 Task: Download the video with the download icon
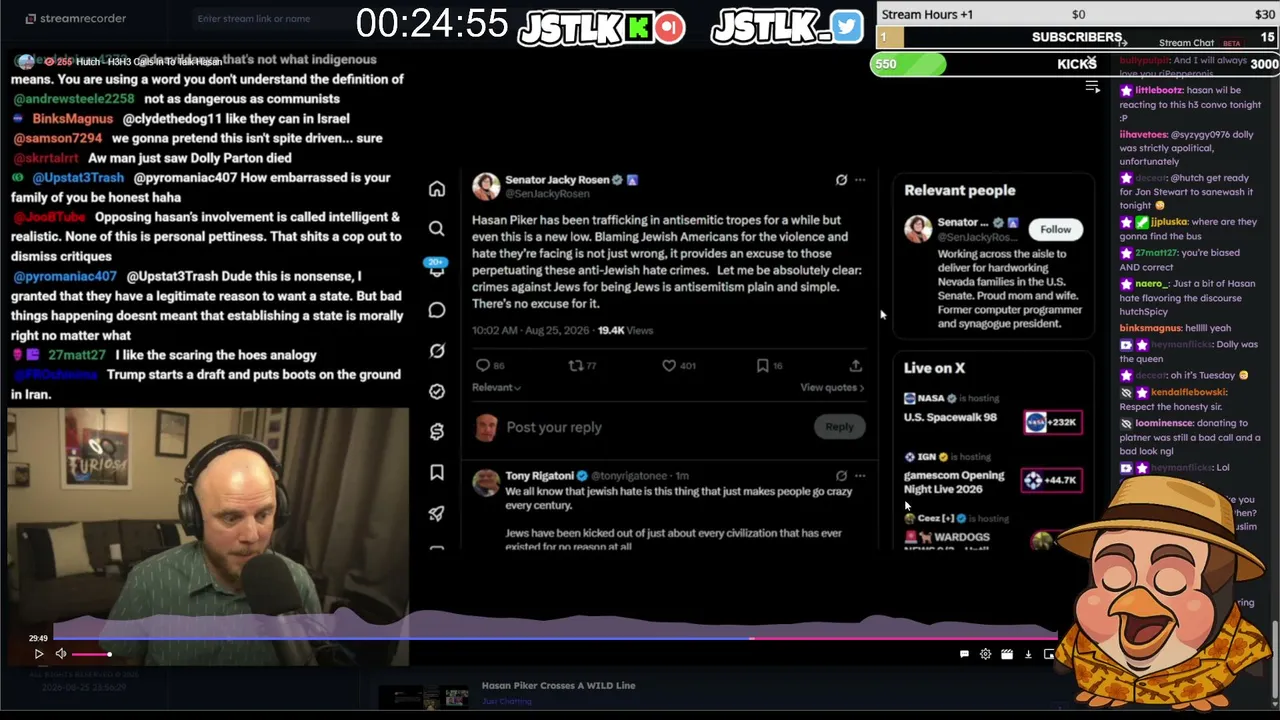[1028, 654]
